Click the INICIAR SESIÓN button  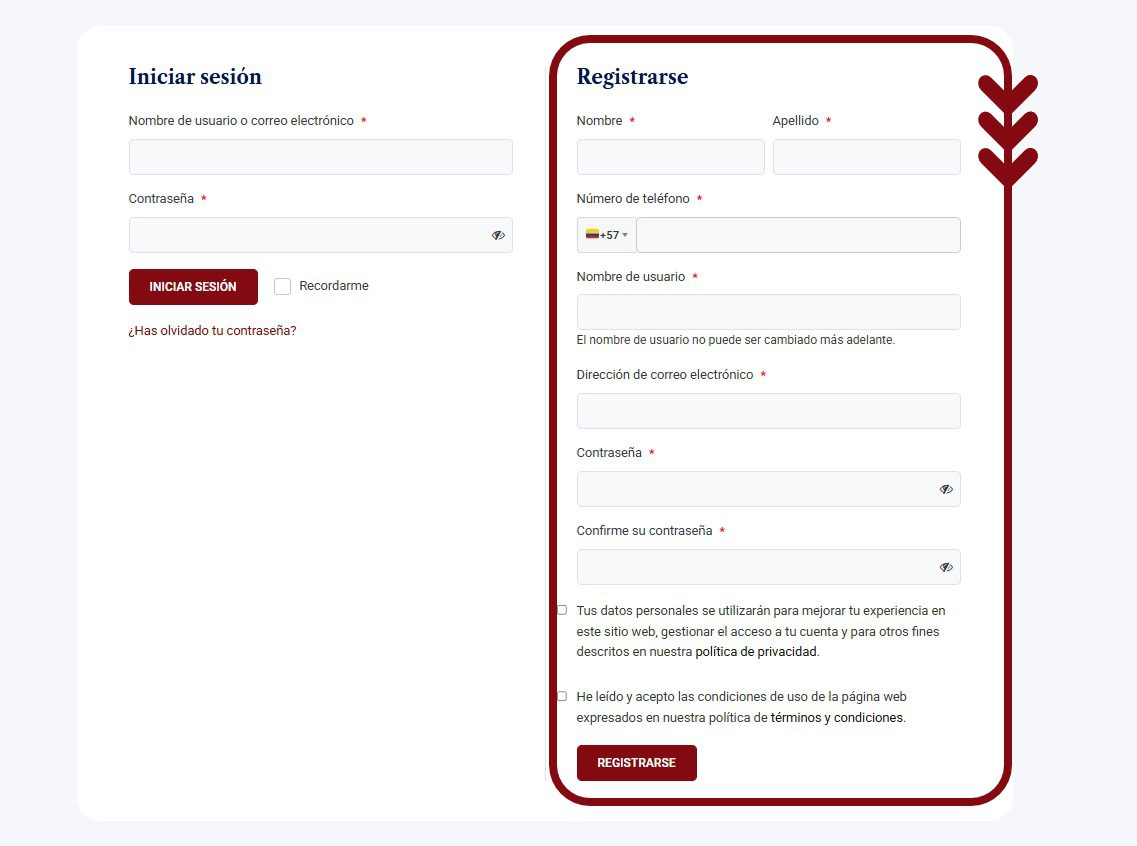pyautogui.click(x=193, y=287)
